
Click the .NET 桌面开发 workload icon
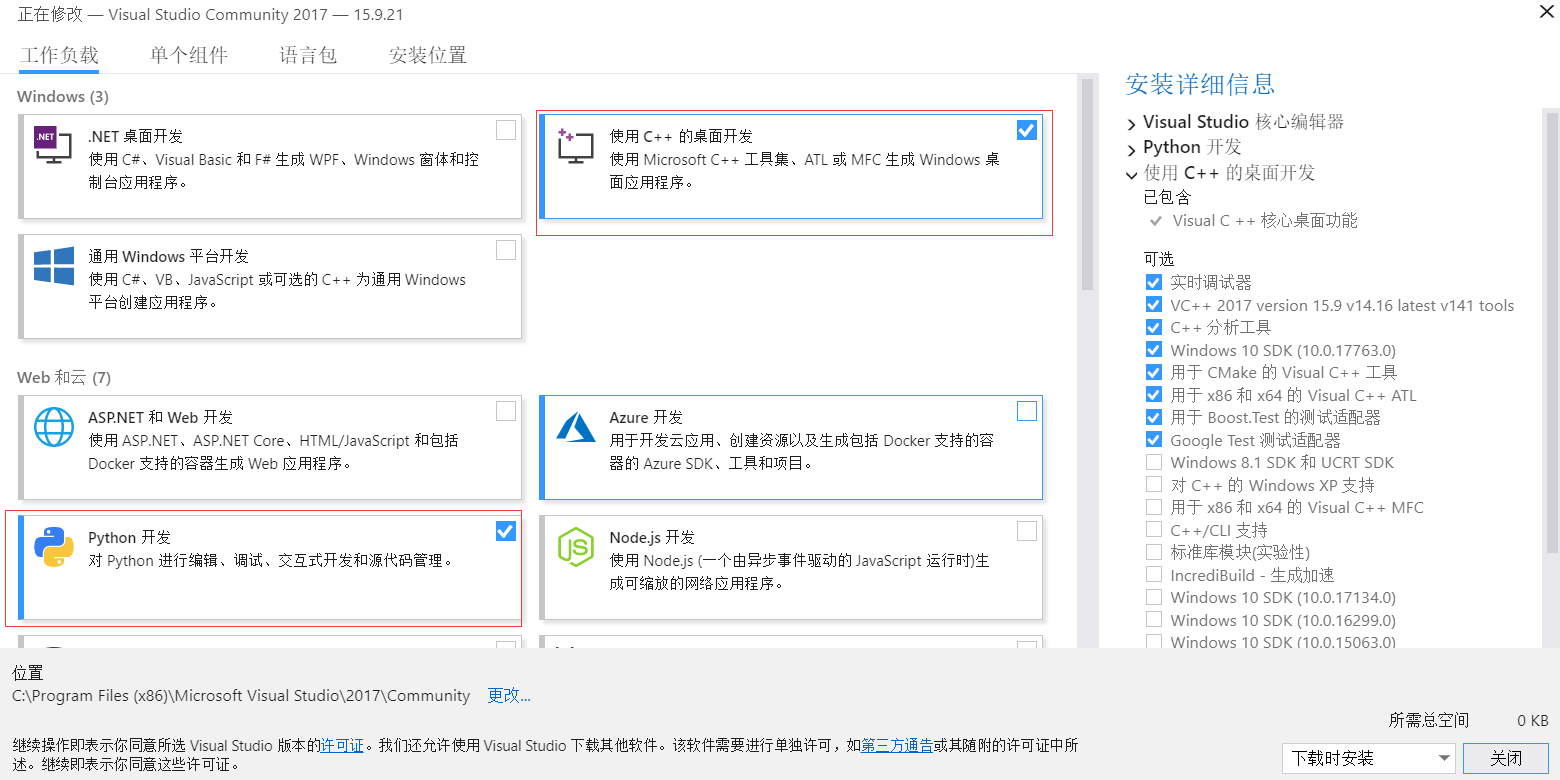point(52,146)
